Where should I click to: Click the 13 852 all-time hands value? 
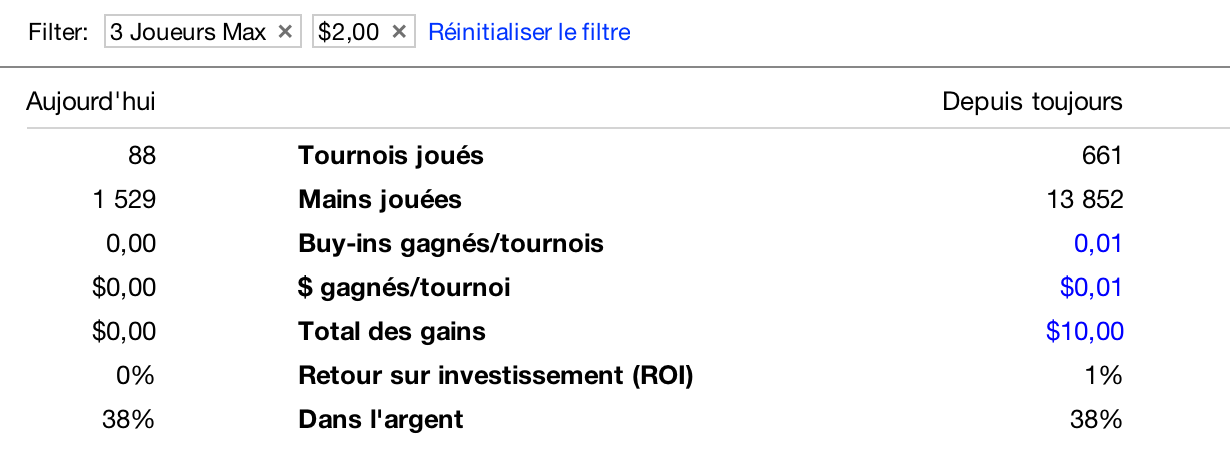[1083, 200]
